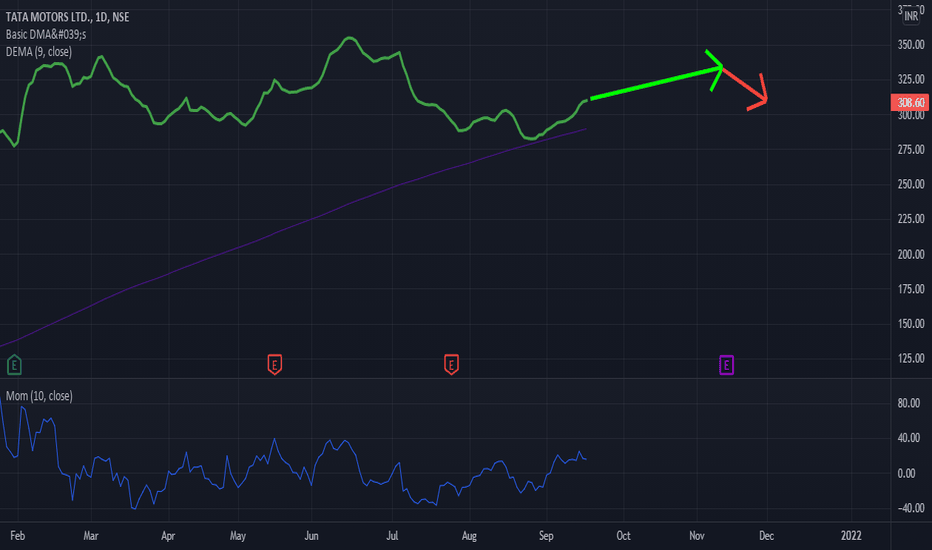Click the 80.00 momentum axis label

pos(909,403)
